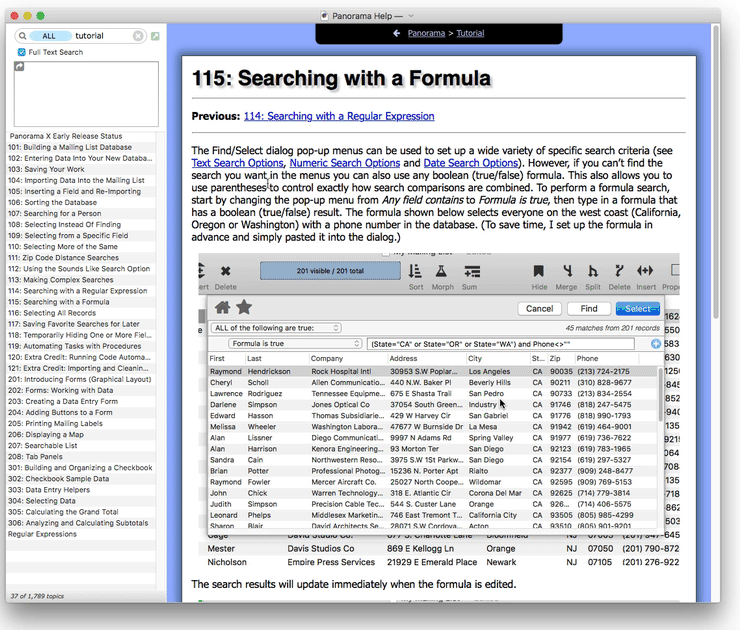The image size is (740, 630).
Task: Click the blue plus icon next to the formula
Action: coord(656,344)
